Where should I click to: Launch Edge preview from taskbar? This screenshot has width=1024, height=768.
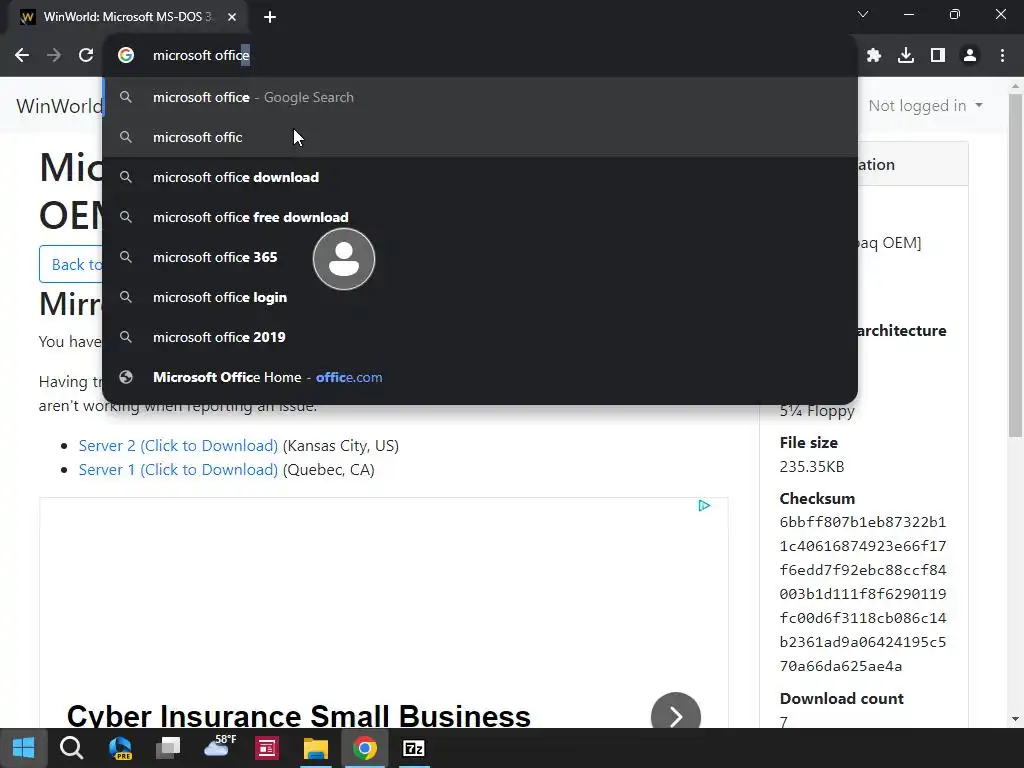(120, 748)
